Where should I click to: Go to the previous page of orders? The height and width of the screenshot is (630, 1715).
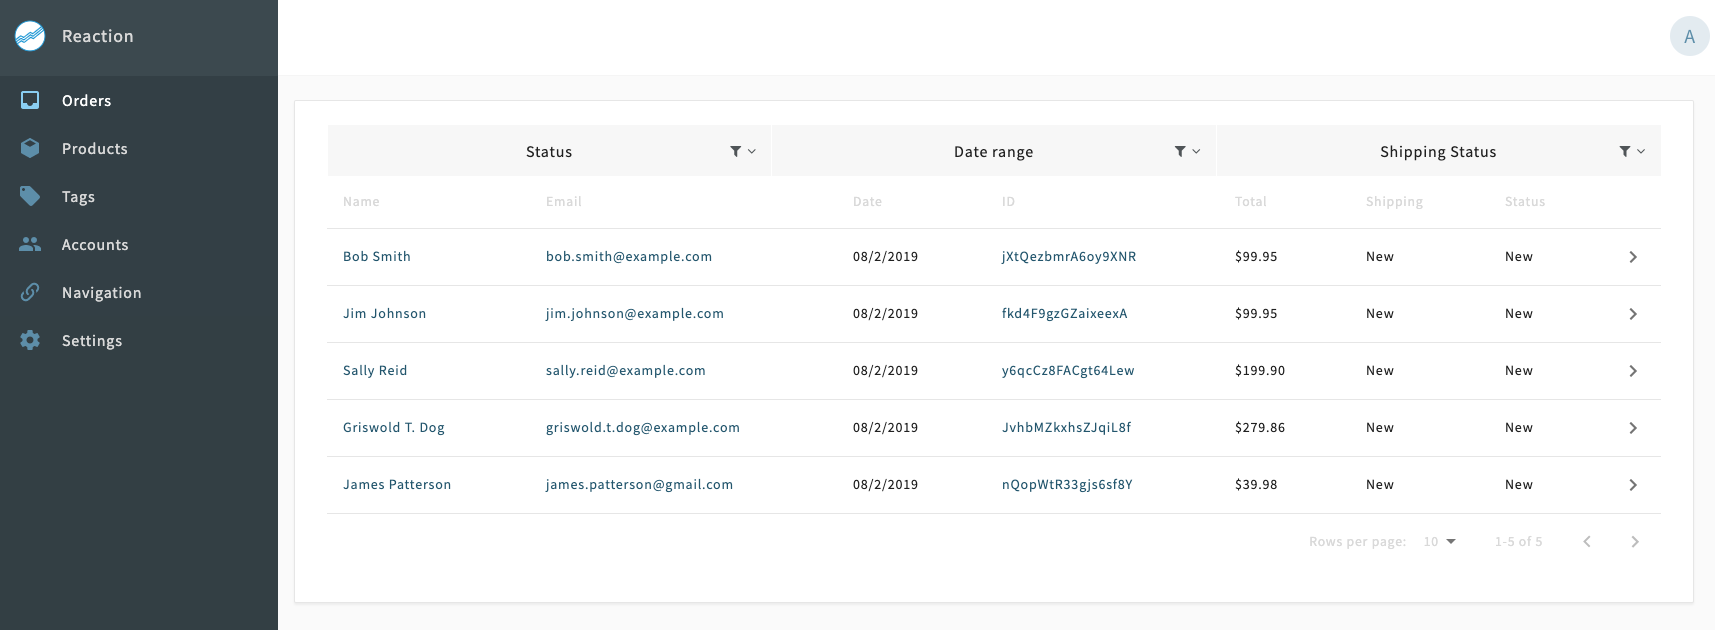coord(1586,541)
